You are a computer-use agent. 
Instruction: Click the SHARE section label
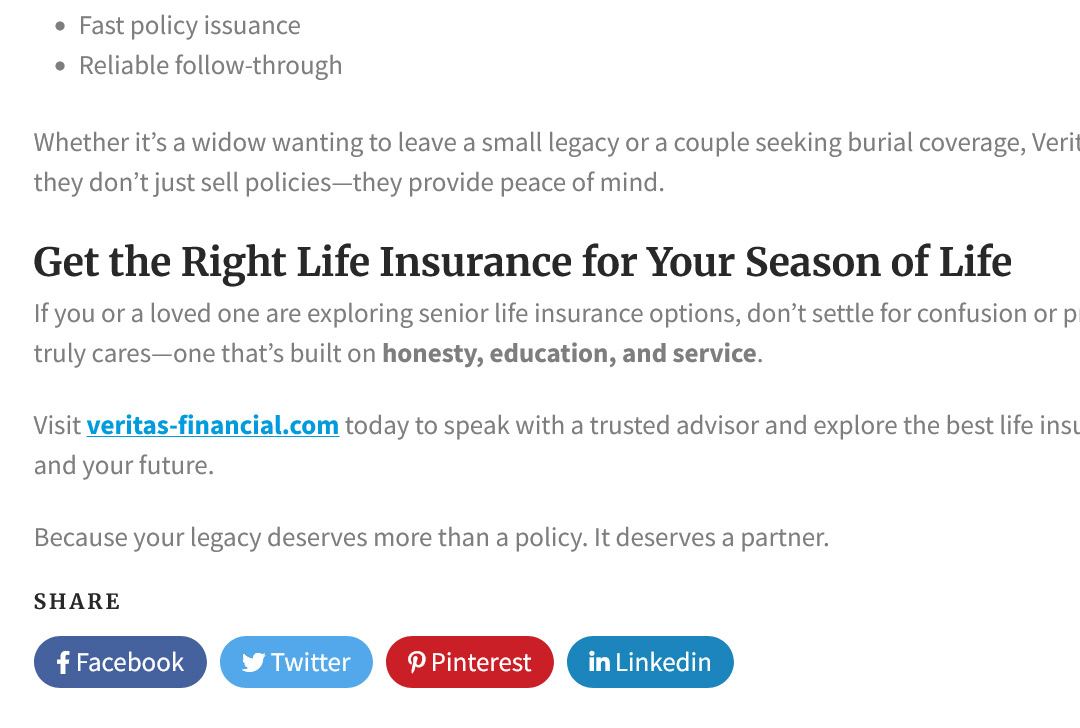click(77, 602)
